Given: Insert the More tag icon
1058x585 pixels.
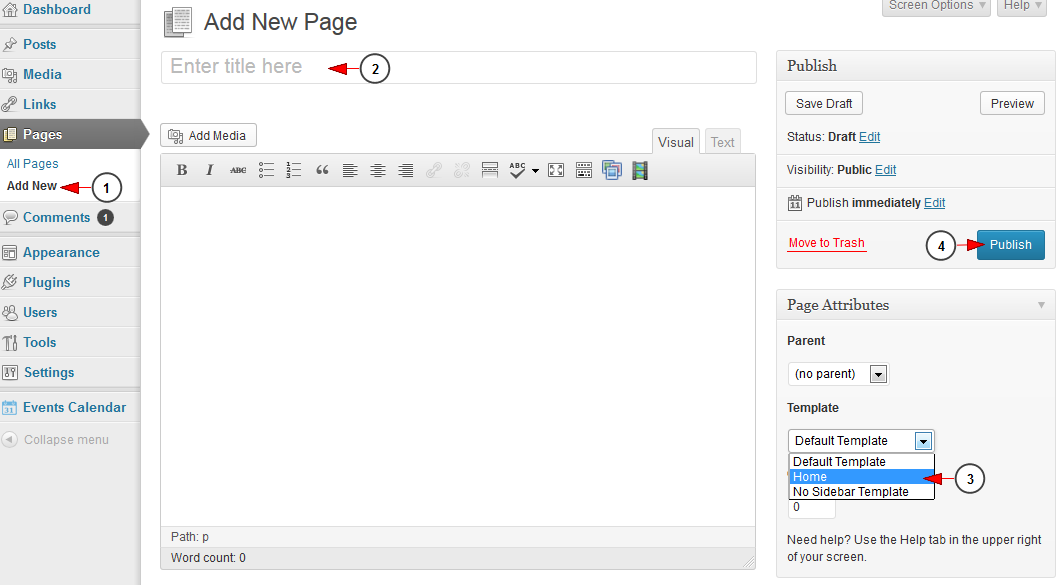Looking at the screenshot, I should (x=490, y=171).
